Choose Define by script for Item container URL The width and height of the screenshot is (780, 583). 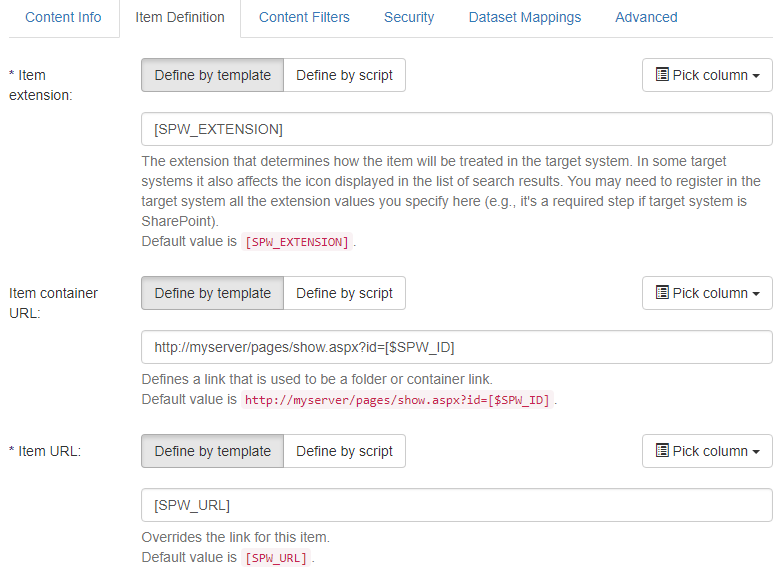(344, 293)
